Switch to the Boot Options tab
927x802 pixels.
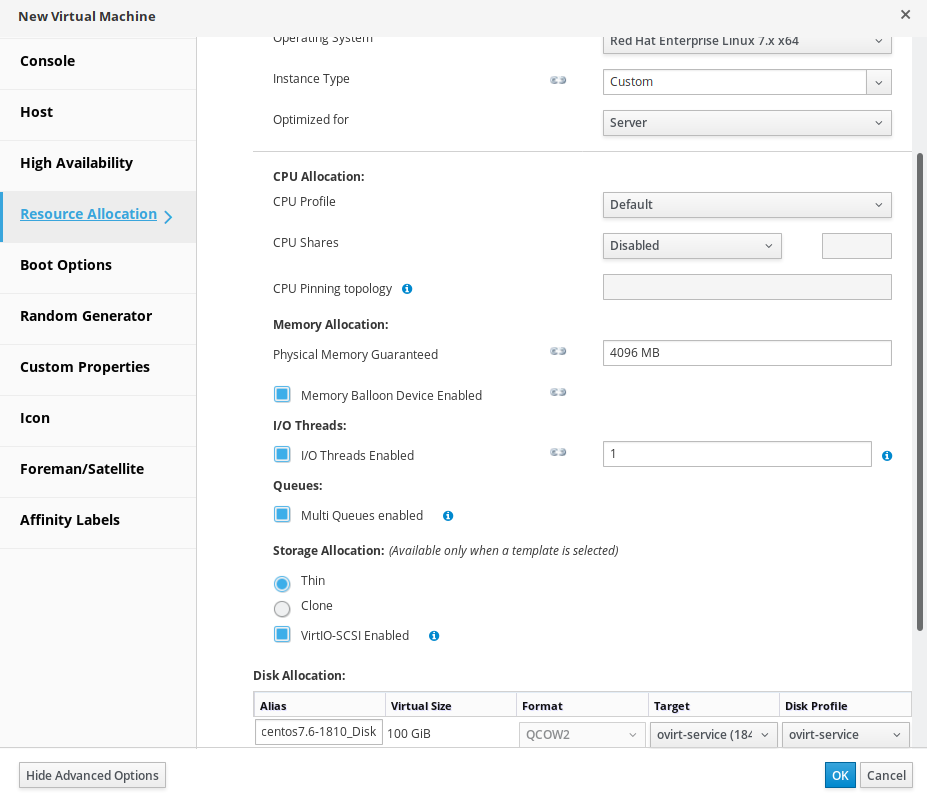pos(66,265)
